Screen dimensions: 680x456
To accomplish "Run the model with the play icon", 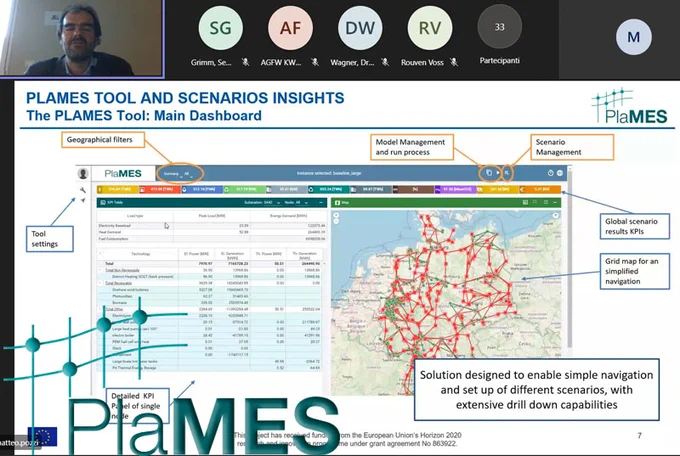I will click(x=498, y=173).
